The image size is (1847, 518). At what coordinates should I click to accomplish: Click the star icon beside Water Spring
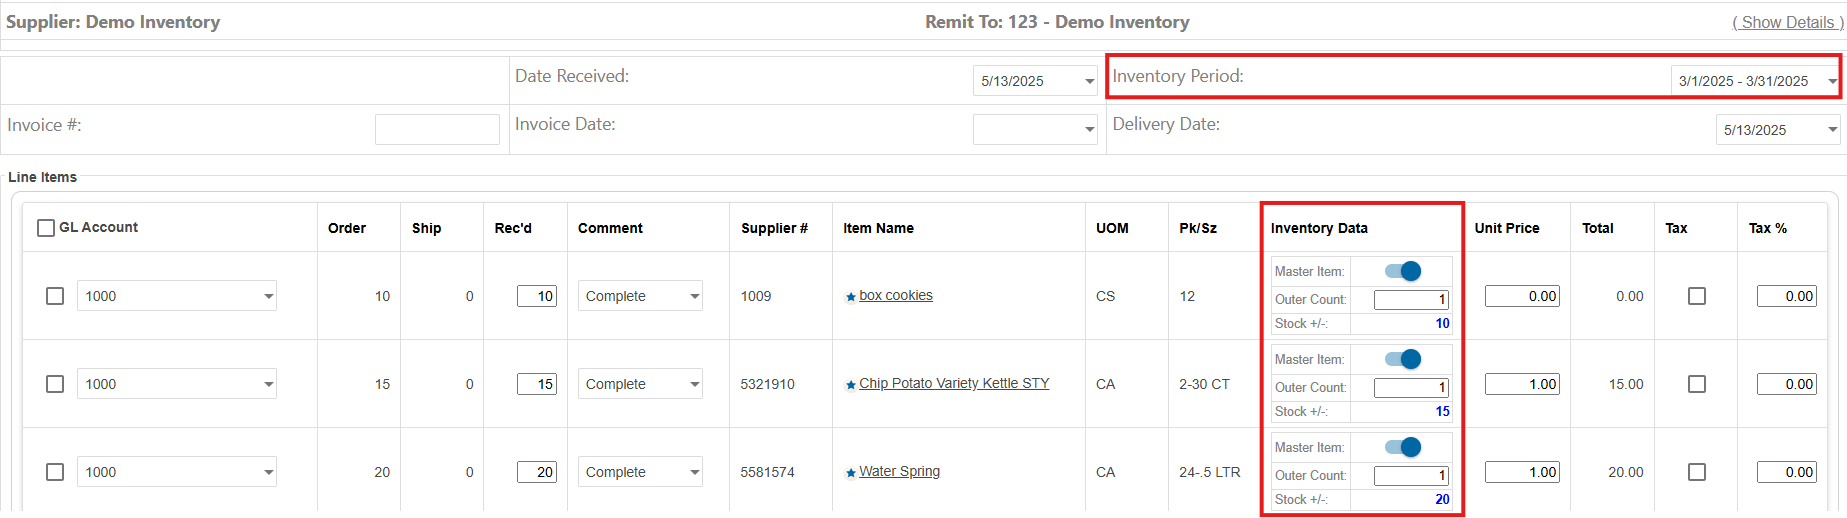tap(850, 473)
